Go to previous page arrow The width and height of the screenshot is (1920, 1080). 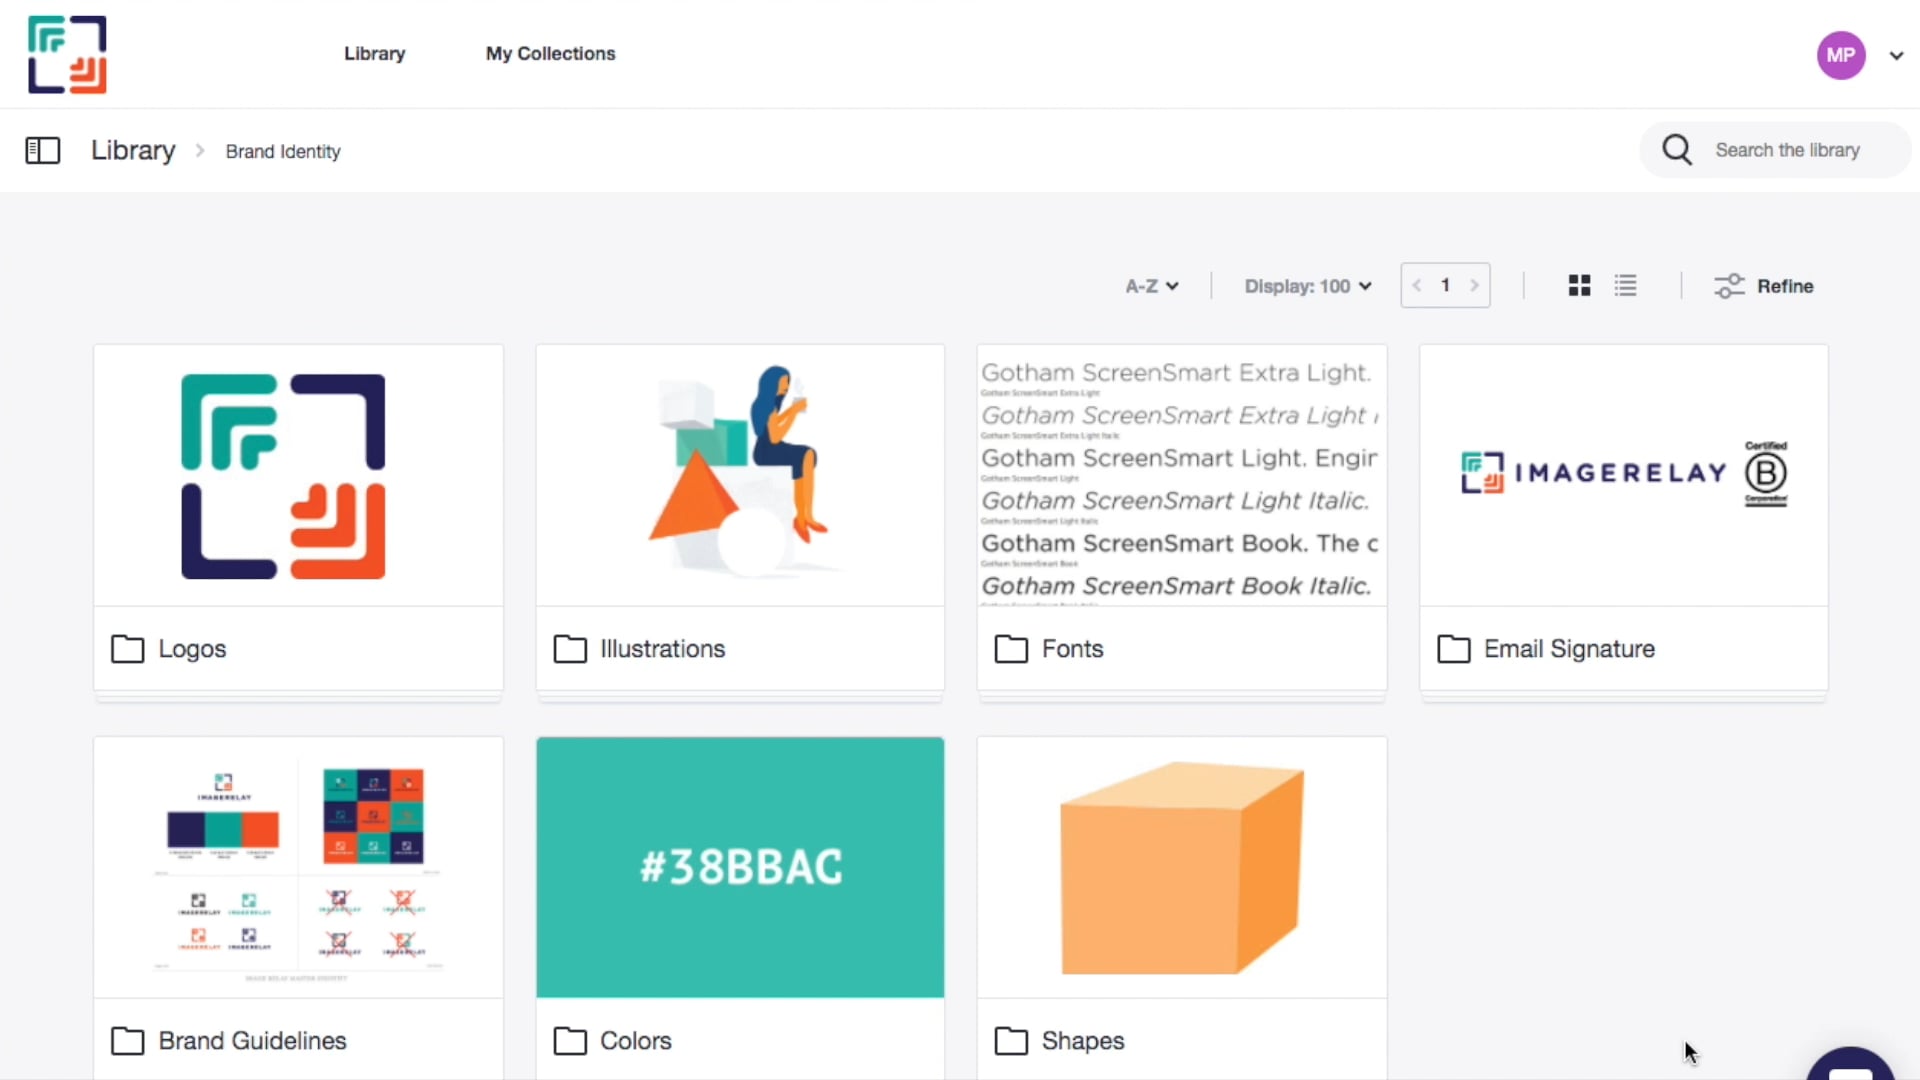[1417, 286]
